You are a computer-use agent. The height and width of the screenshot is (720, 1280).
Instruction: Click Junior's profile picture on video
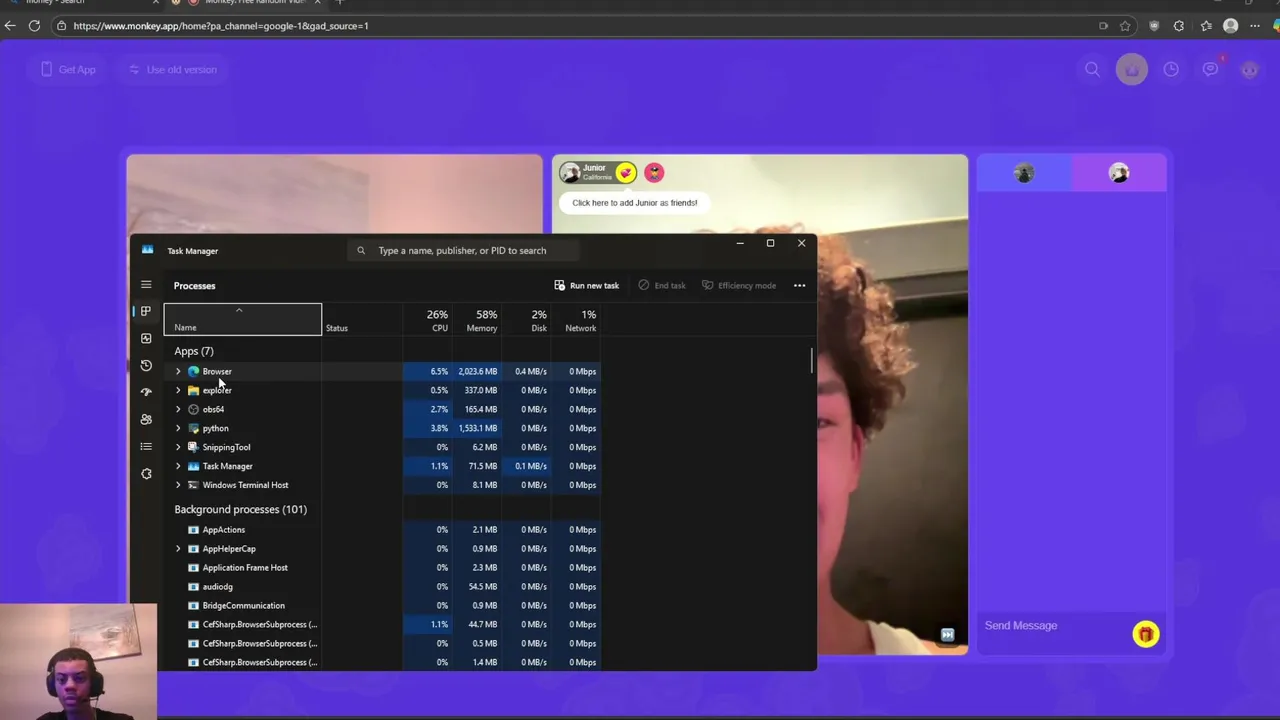coord(570,173)
